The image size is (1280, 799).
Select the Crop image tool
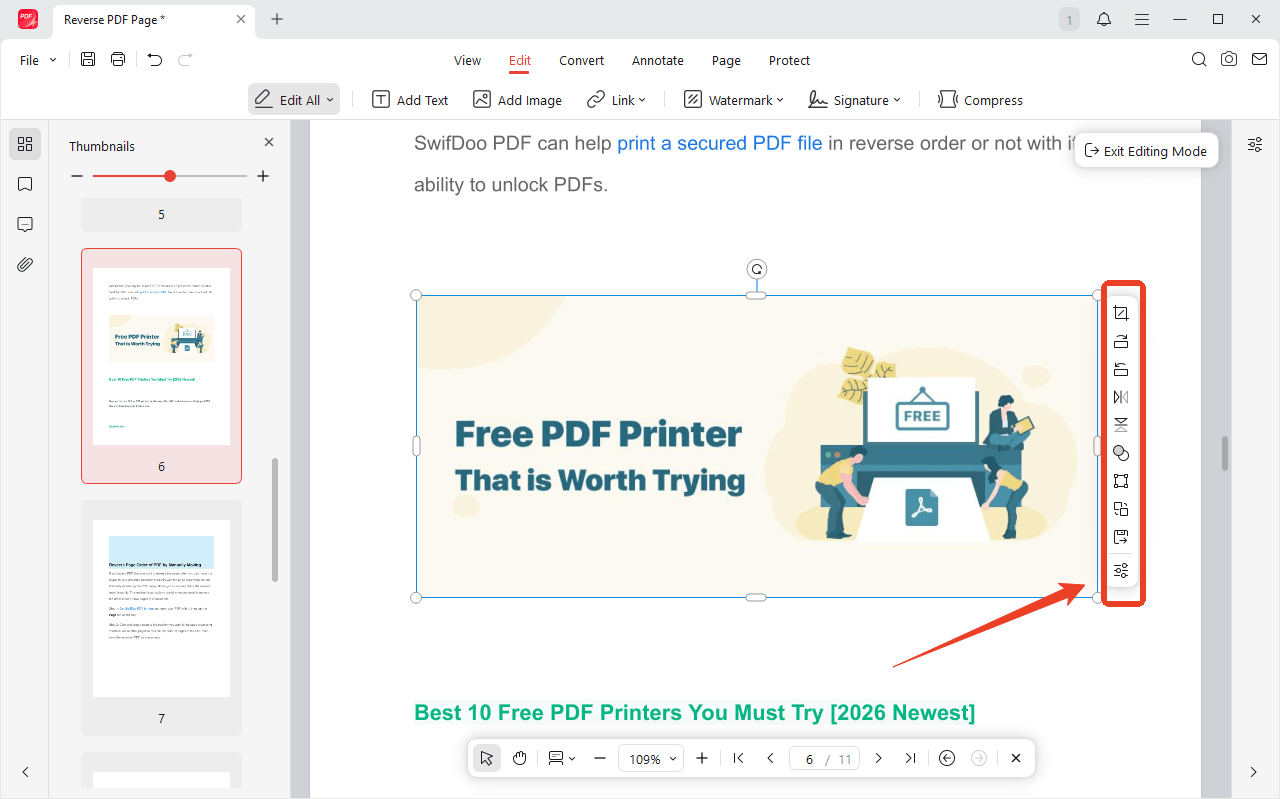click(1121, 314)
